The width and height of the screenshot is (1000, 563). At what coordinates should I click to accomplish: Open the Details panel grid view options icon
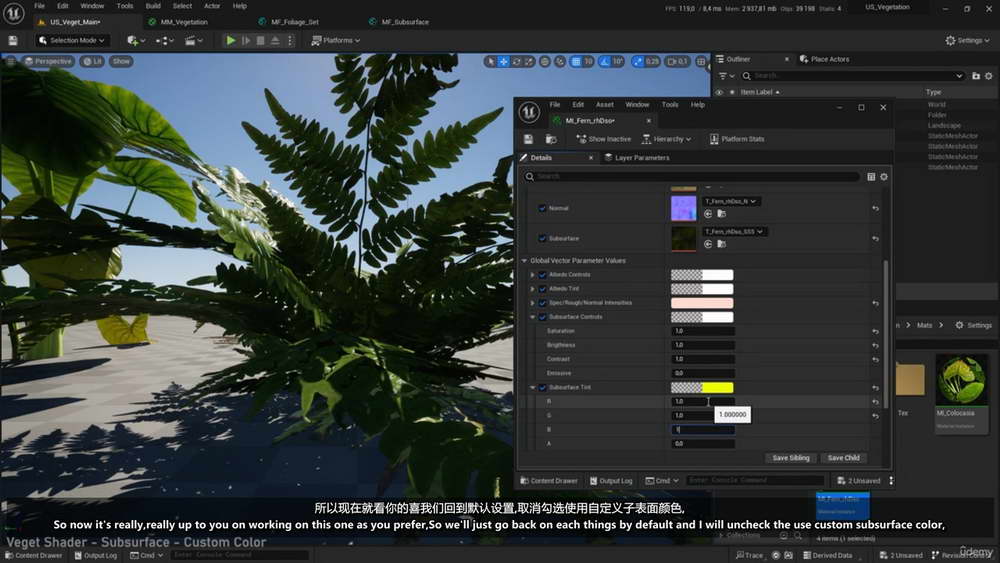tap(871, 177)
